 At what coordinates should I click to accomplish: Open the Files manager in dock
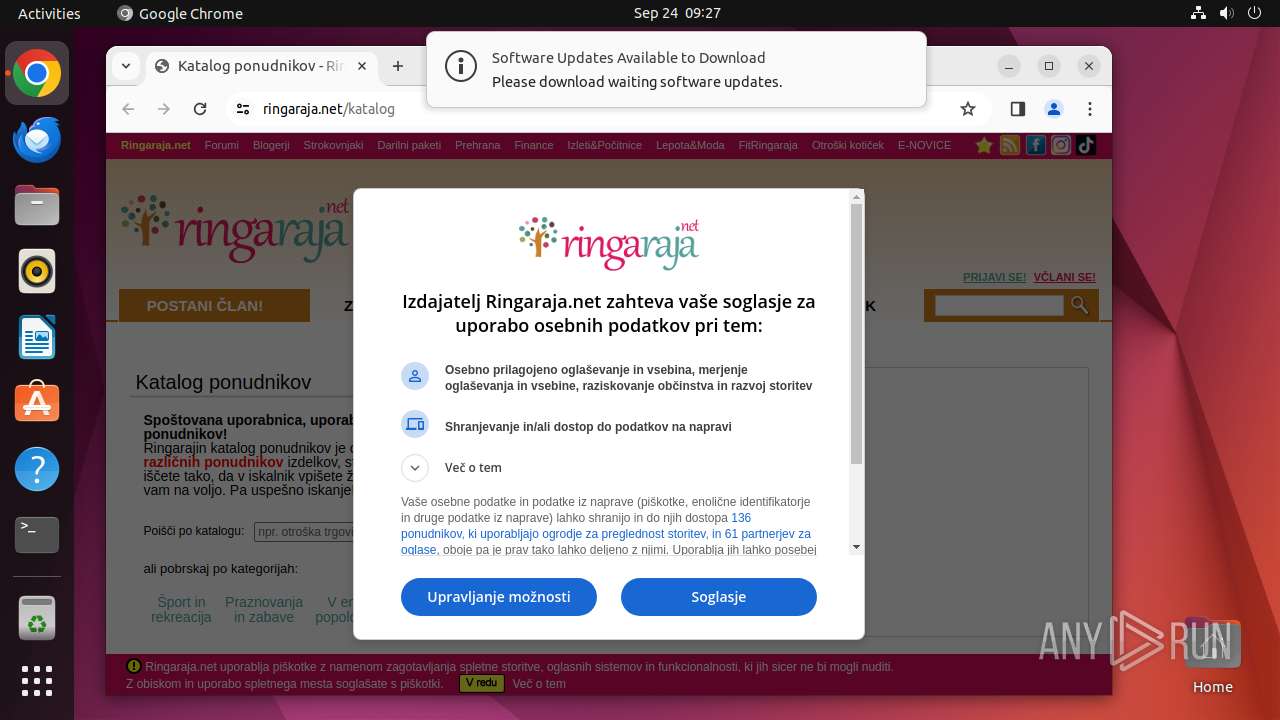37,205
